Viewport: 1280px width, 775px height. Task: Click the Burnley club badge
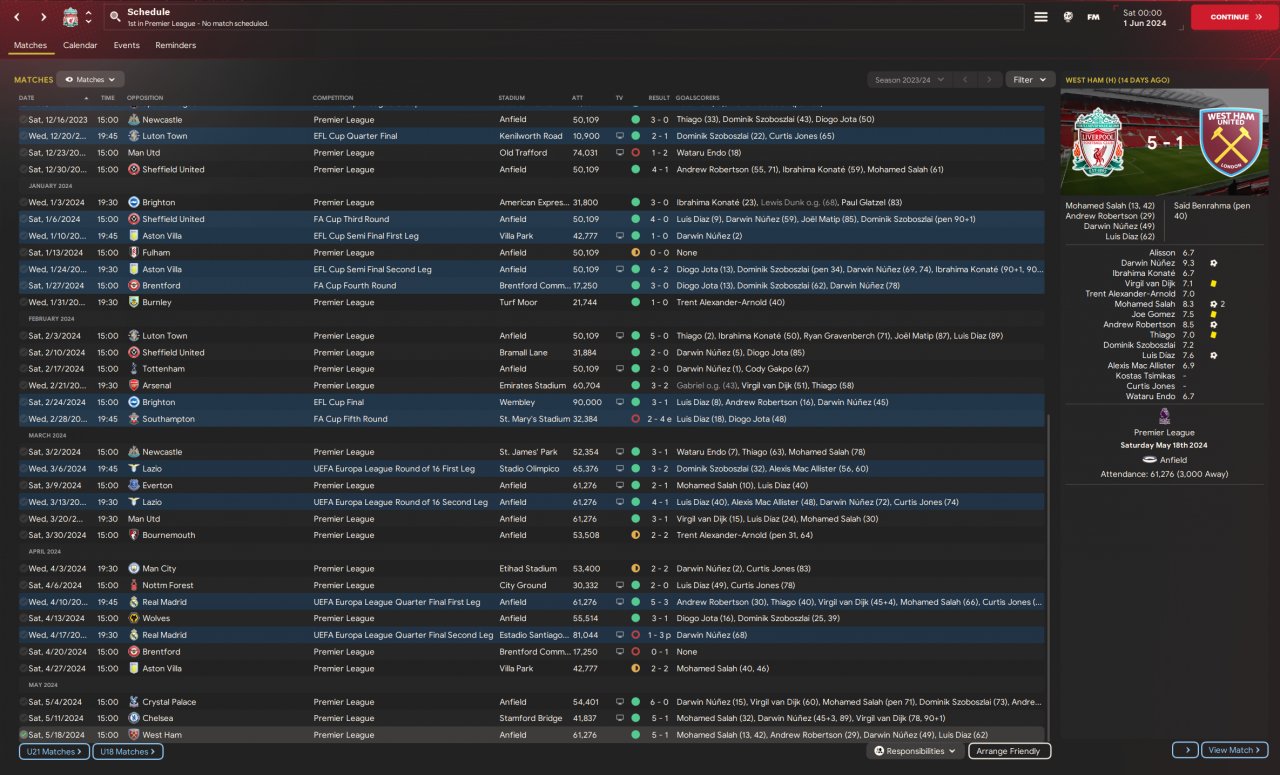pyautogui.click(x=134, y=302)
